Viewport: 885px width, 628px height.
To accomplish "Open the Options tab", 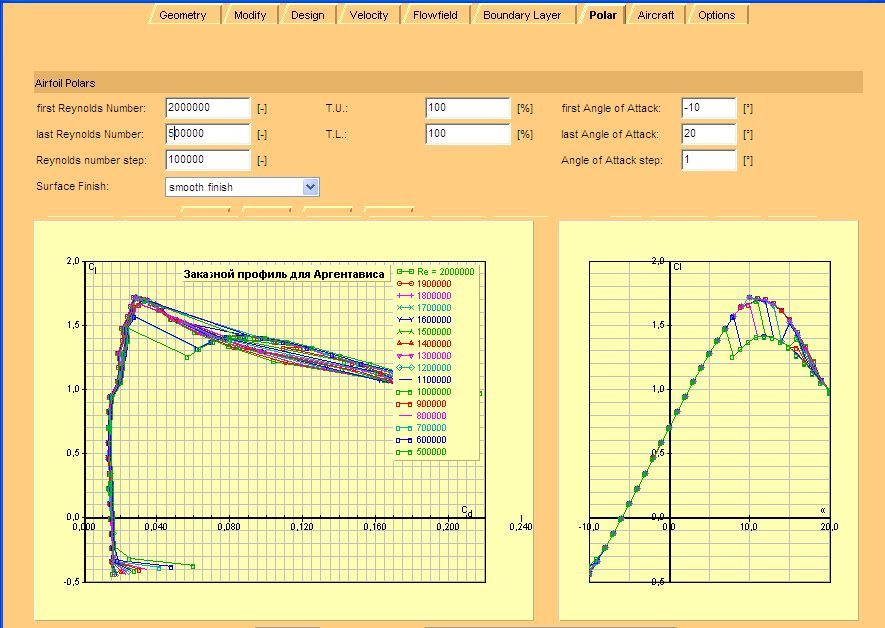I will click(716, 15).
